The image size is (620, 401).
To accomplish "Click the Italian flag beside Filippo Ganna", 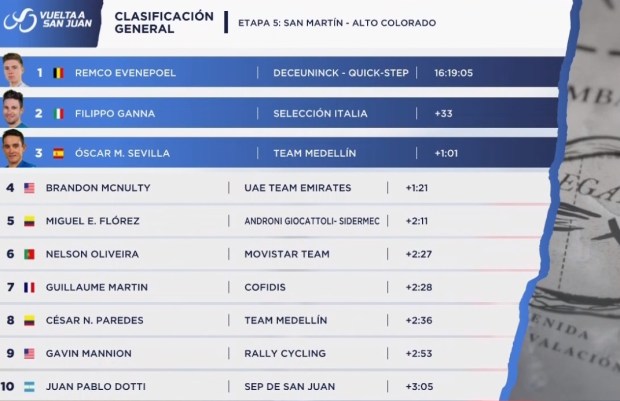I will pyautogui.click(x=57, y=114).
